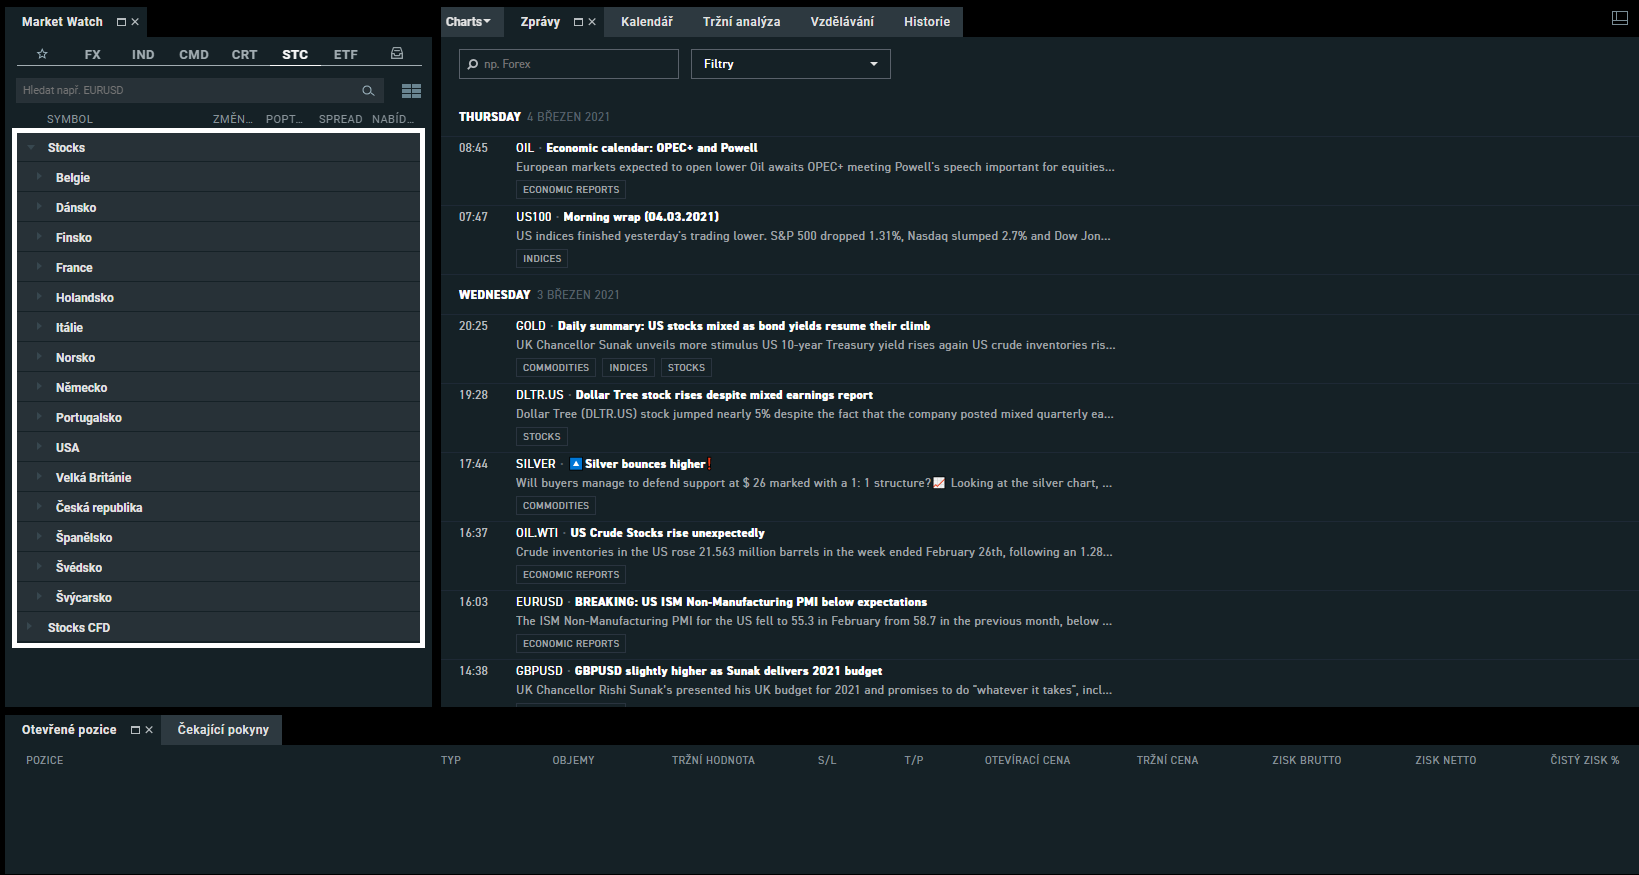Switch to the Kalendář tab

click(647, 22)
